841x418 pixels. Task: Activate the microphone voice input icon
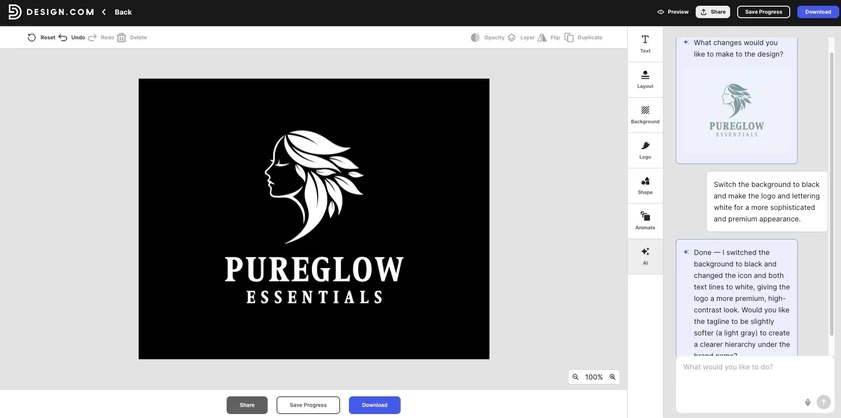(x=808, y=402)
